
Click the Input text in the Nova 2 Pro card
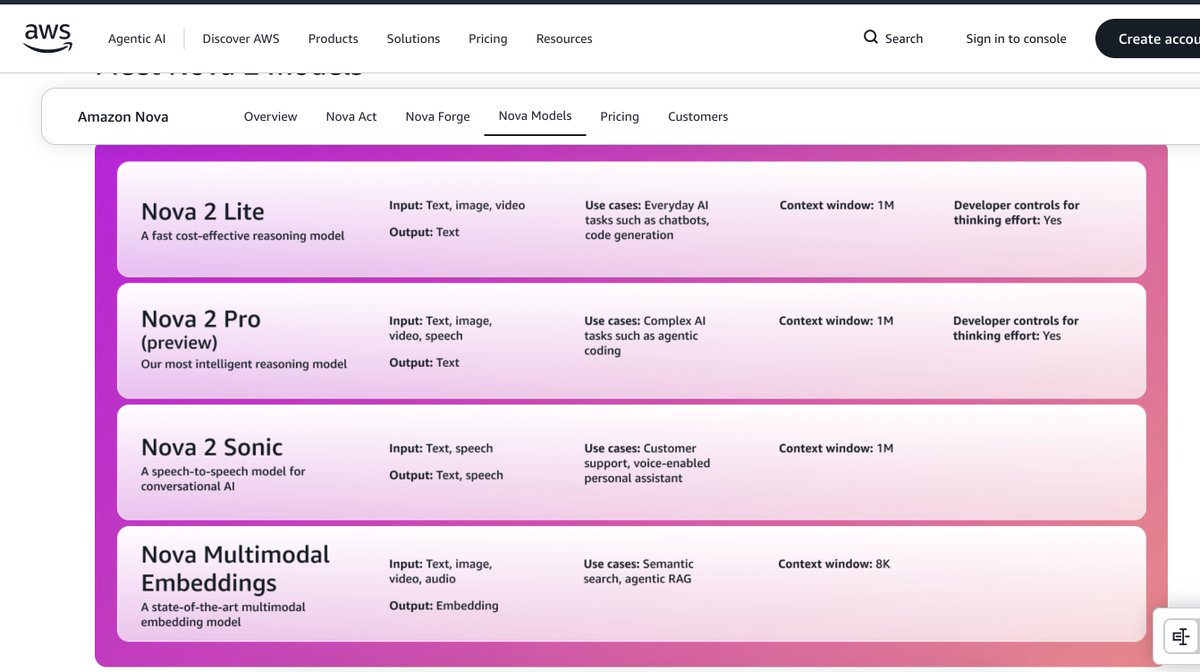[x=440, y=328]
